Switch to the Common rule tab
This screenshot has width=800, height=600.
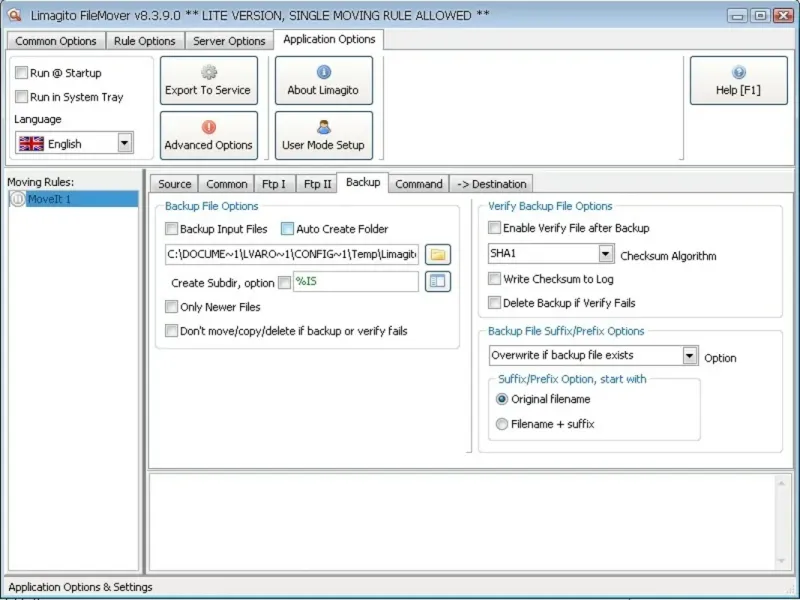tap(227, 184)
